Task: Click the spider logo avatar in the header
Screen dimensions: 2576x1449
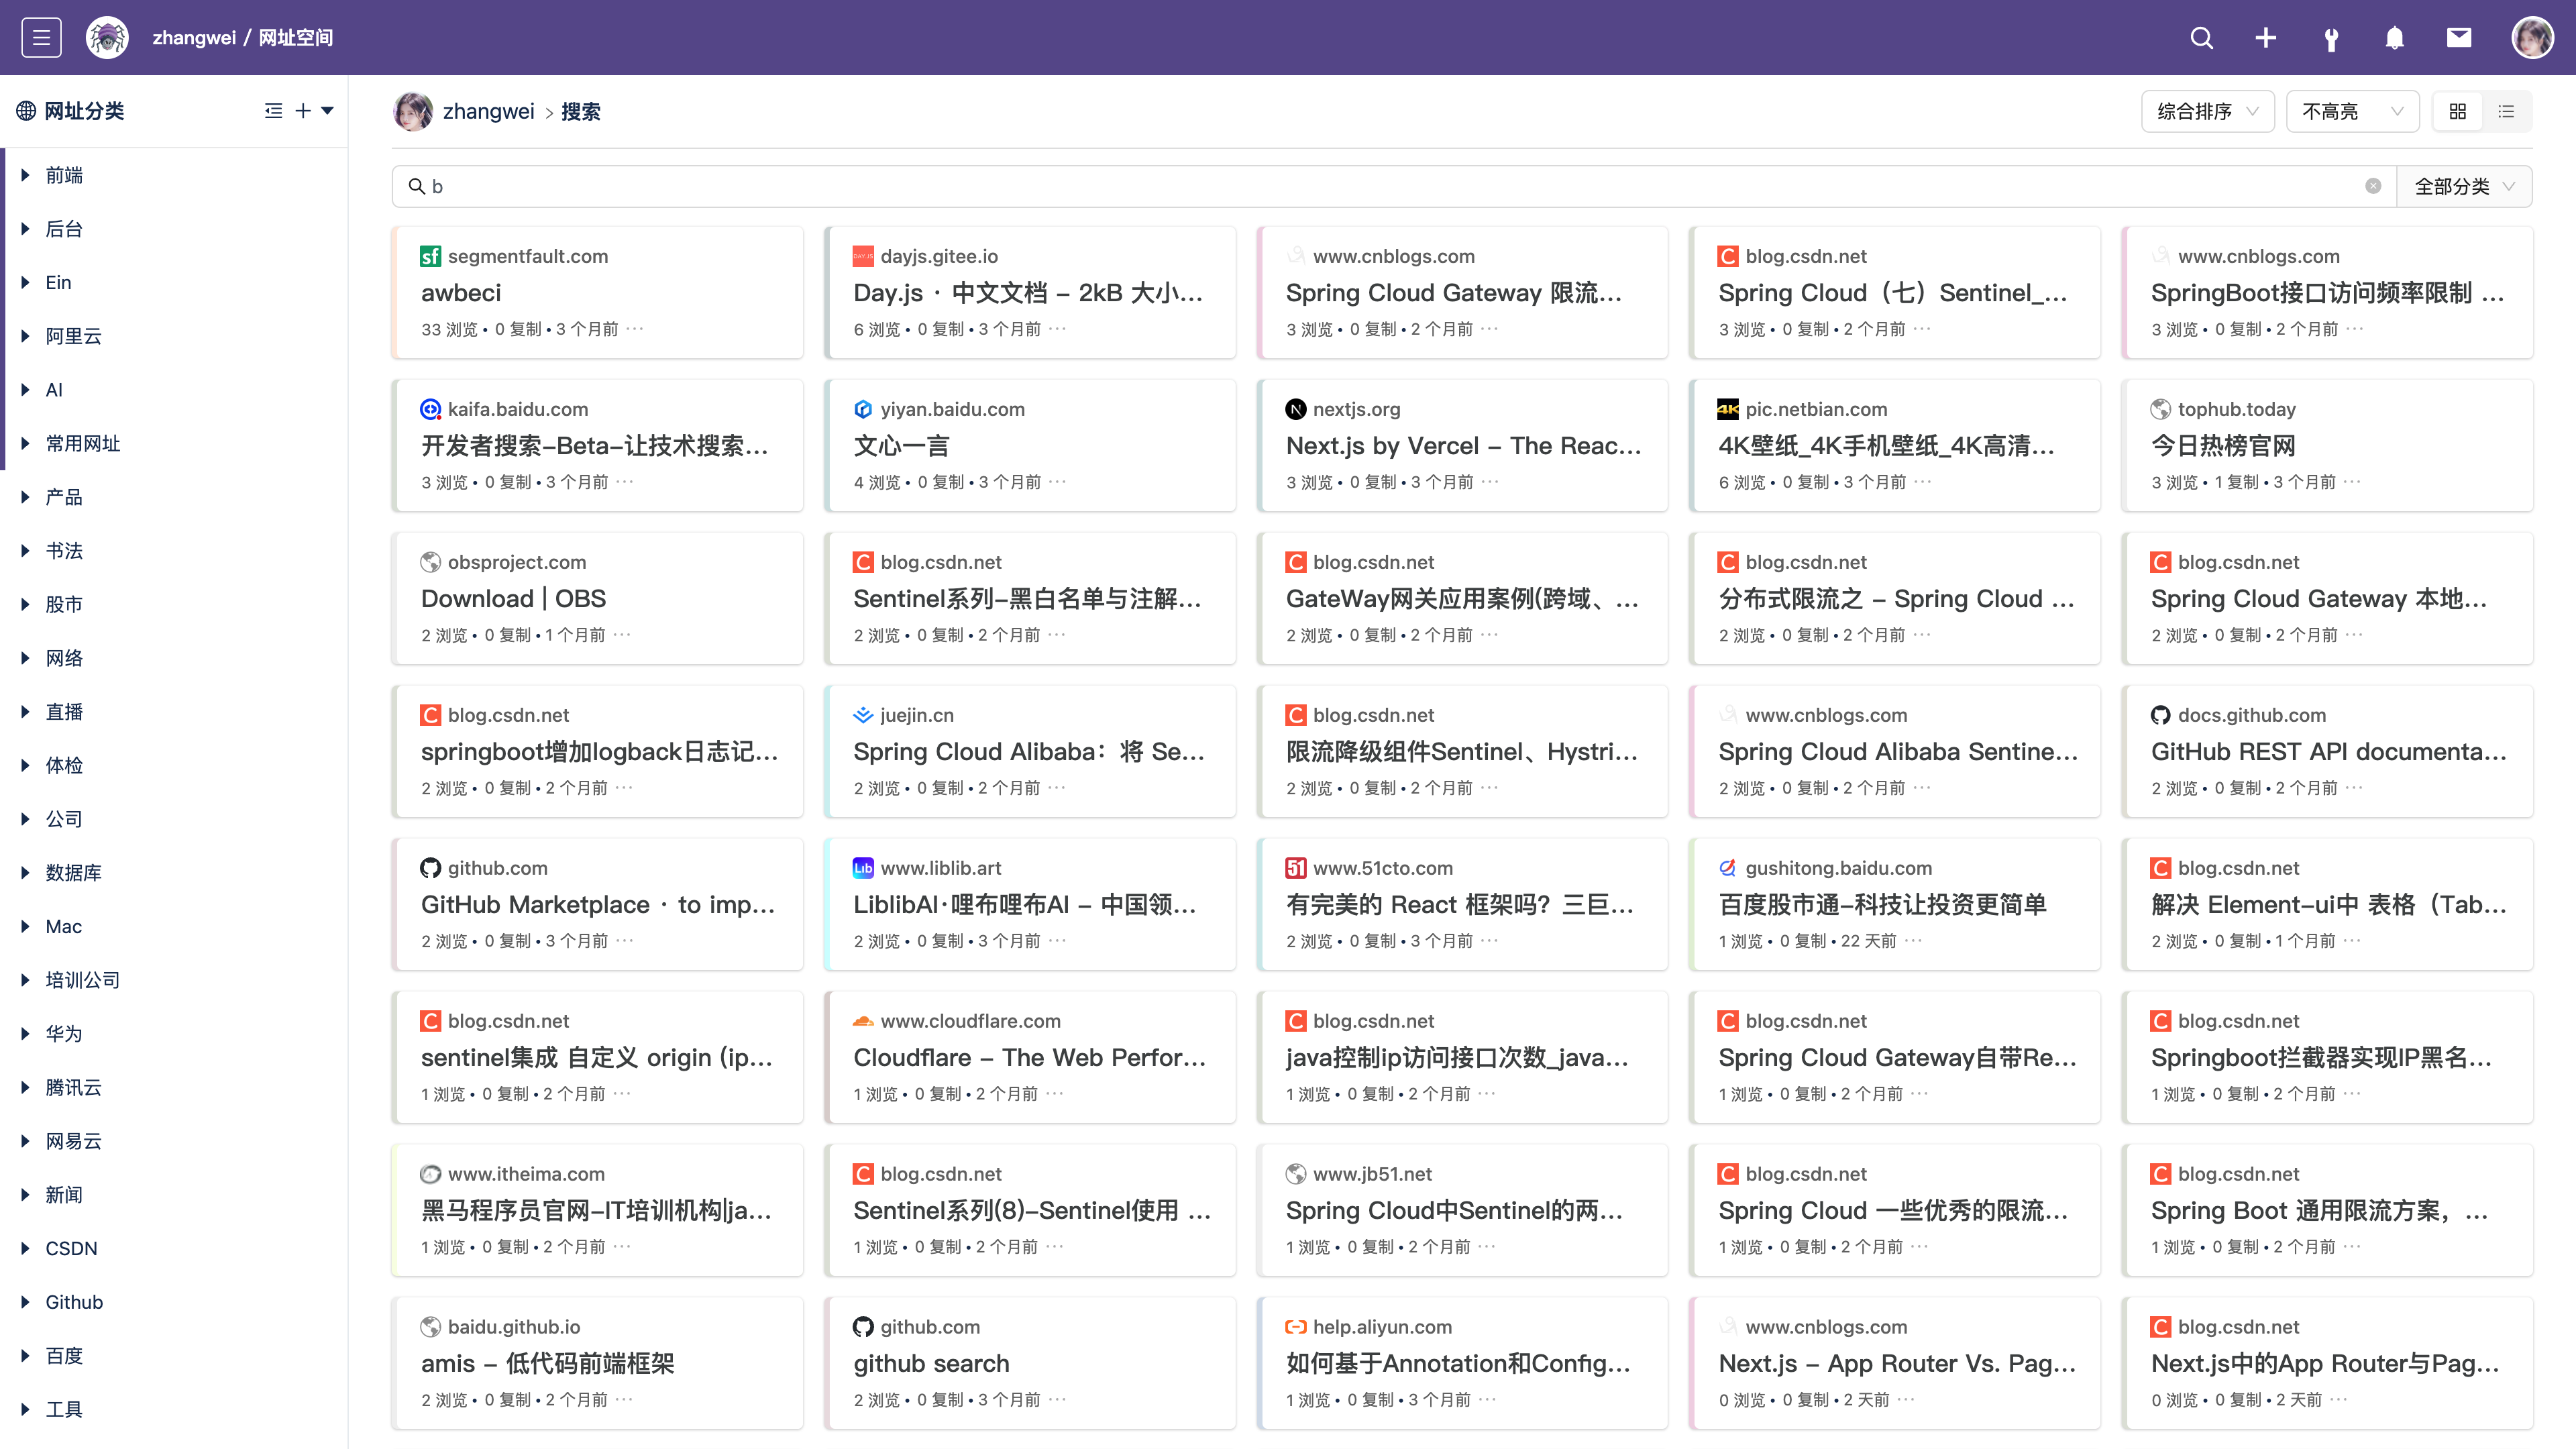Action: (x=107, y=37)
